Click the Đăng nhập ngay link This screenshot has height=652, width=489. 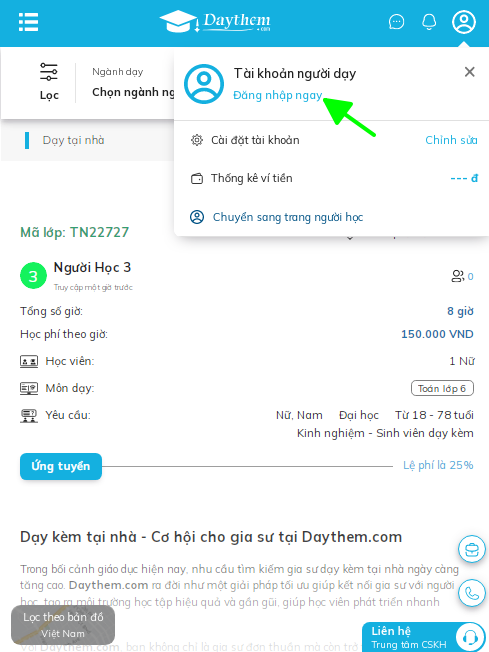point(278,95)
